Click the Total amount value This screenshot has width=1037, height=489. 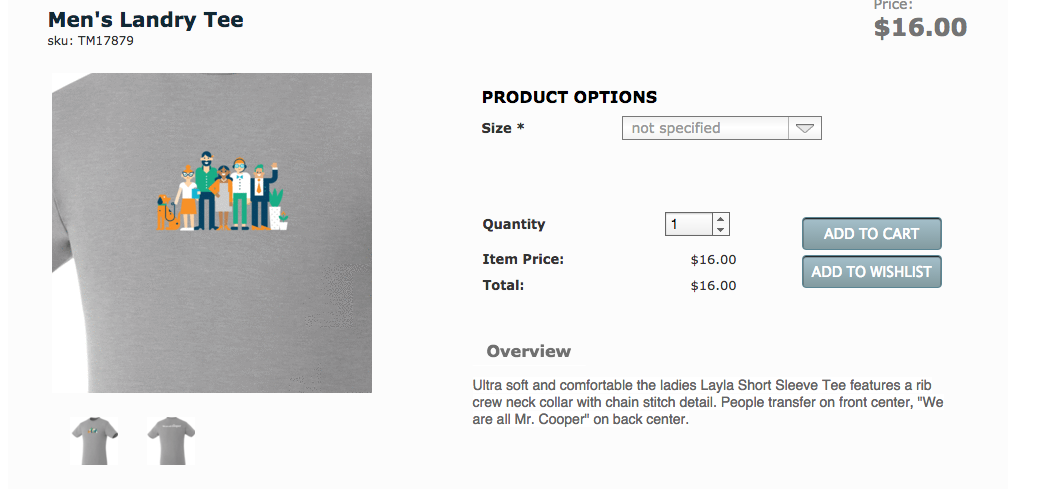(x=713, y=286)
